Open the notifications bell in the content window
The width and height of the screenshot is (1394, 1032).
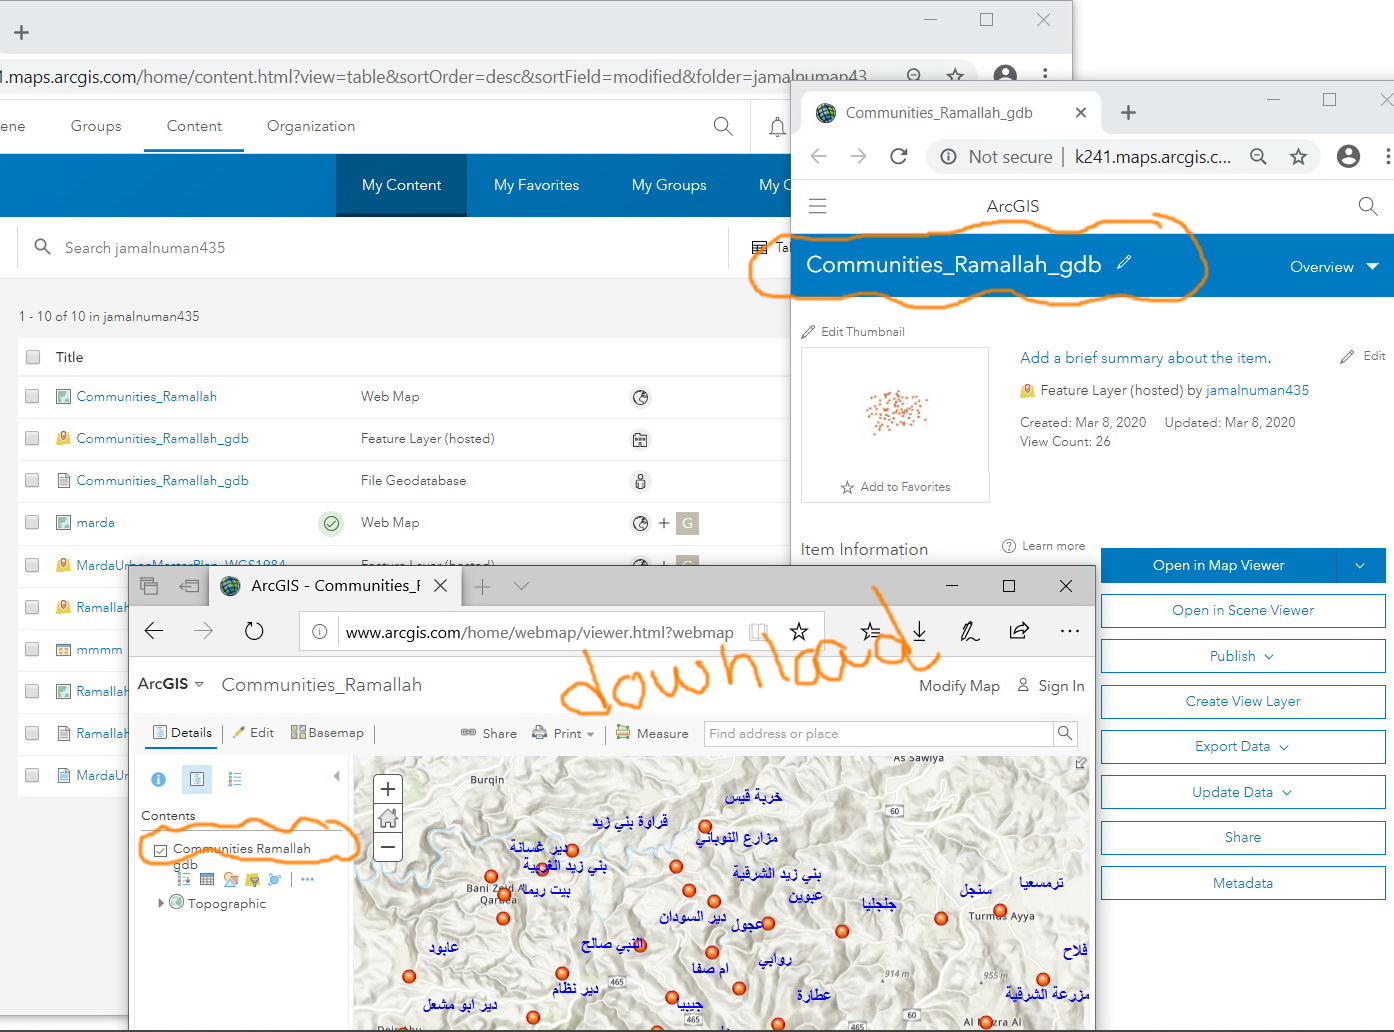pyautogui.click(x=777, y=127)
